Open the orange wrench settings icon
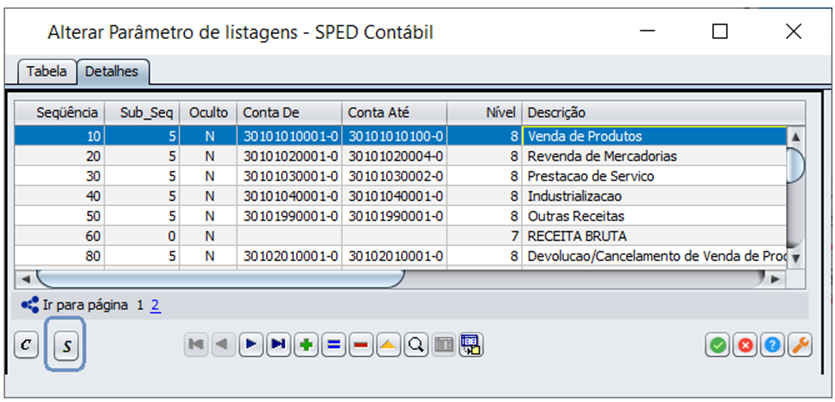Image resolution: width=835 pixels, height=402 pixels. [x=799, y=345]
